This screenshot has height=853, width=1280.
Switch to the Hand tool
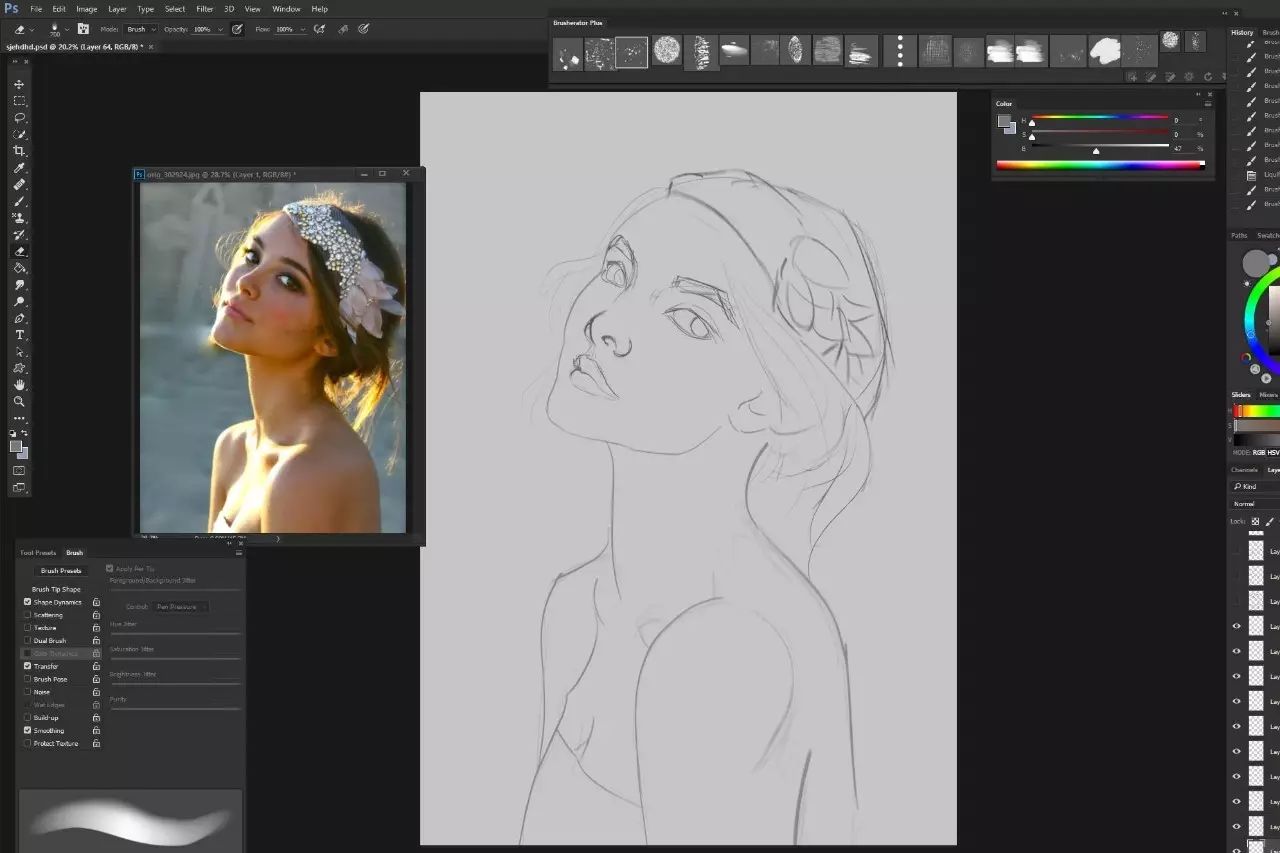click(19, 385)
